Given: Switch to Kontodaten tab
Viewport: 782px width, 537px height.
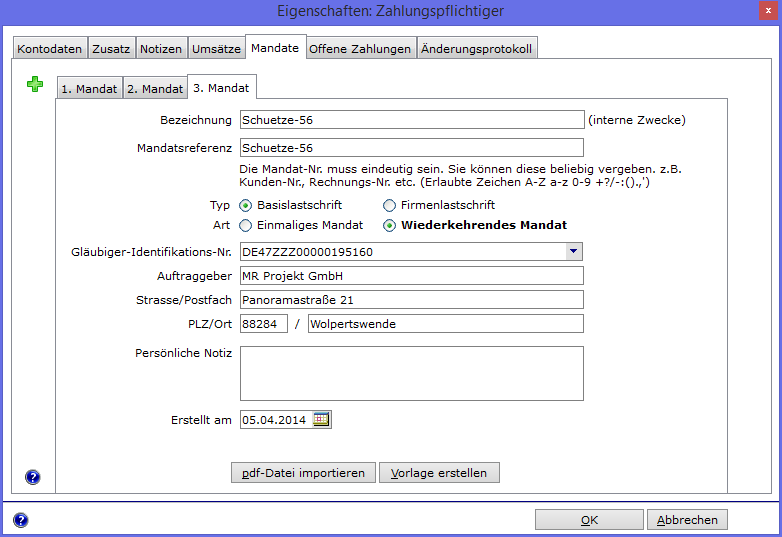Looking at the screenshot, I should 49,48.
